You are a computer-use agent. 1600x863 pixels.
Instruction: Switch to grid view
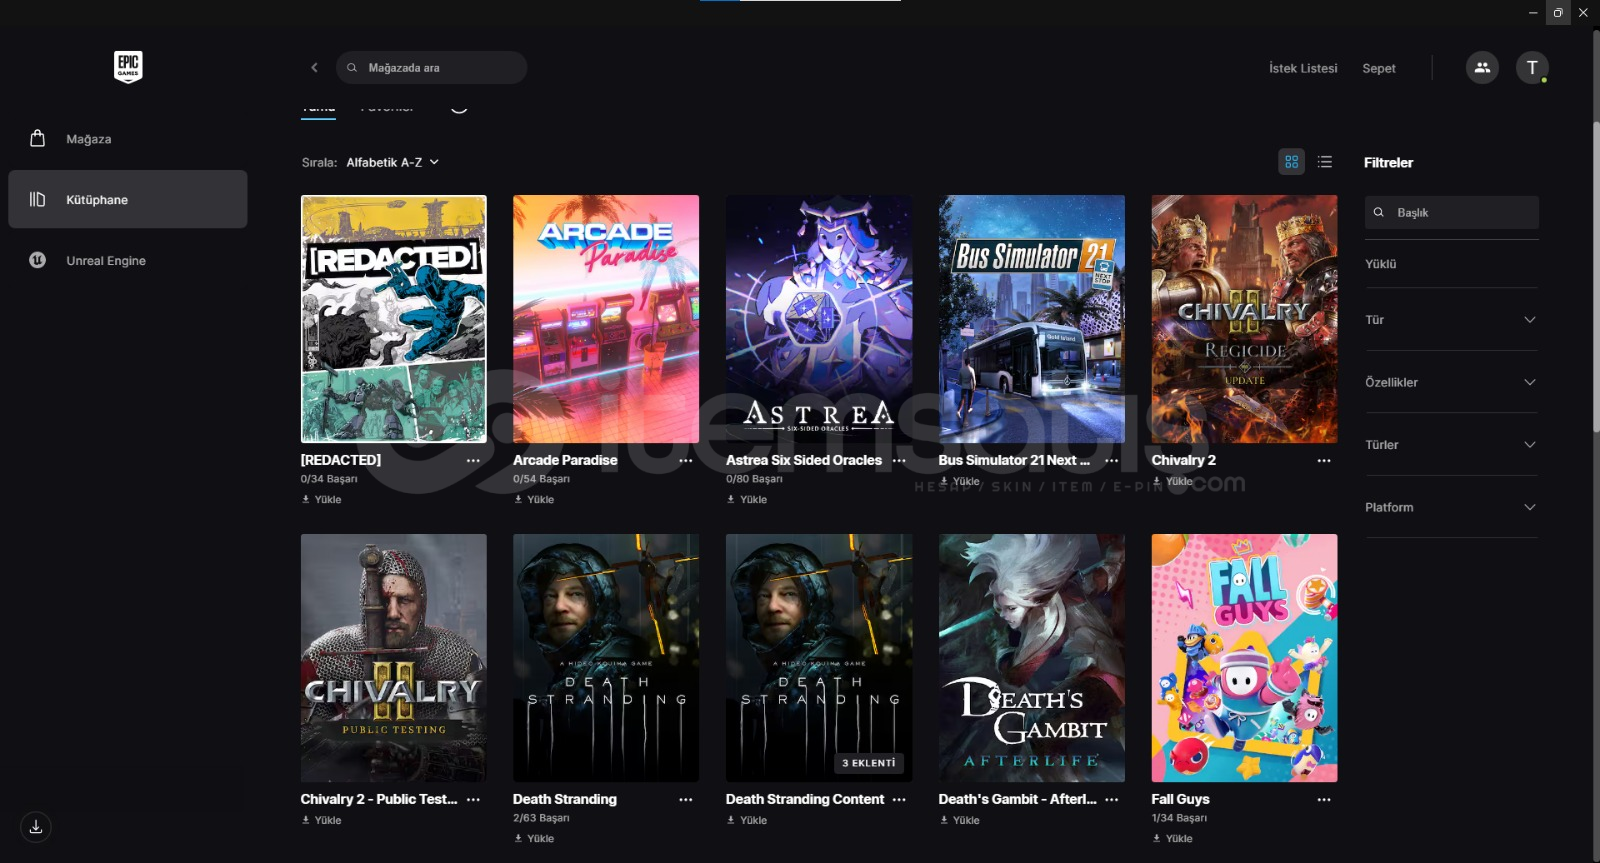point(1292,161)
